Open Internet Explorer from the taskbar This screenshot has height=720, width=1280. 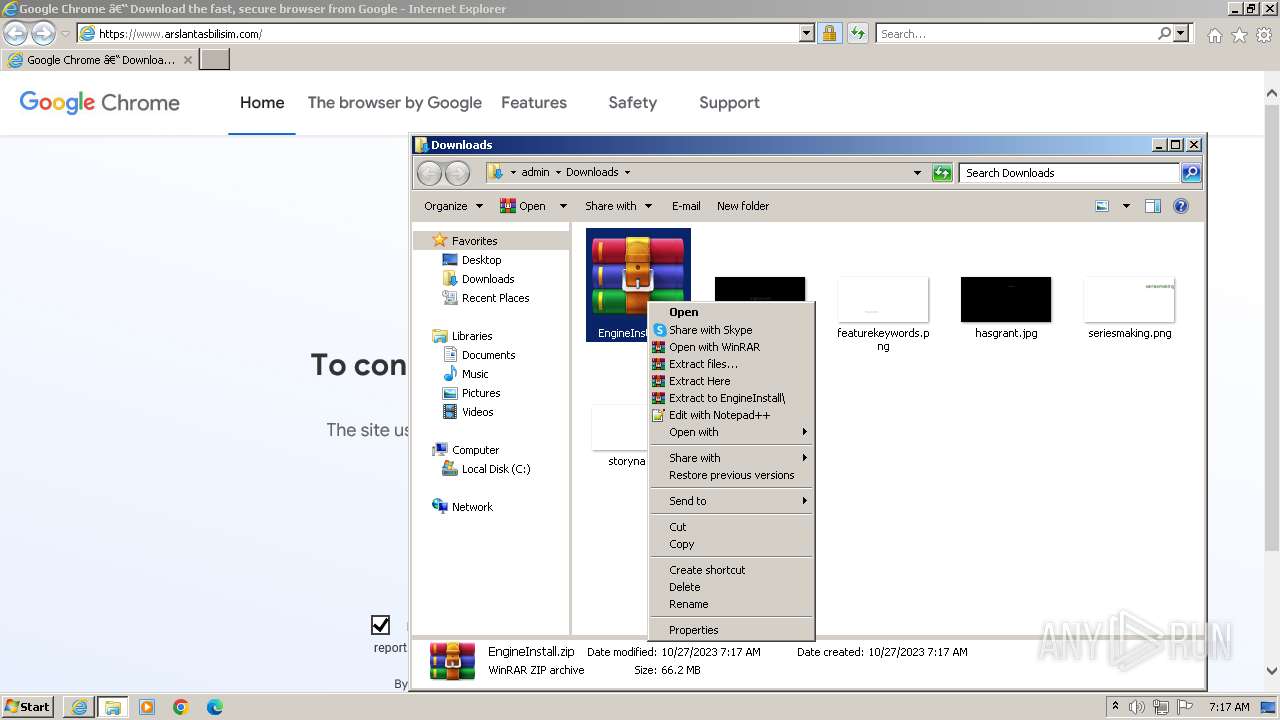point(79,707)
